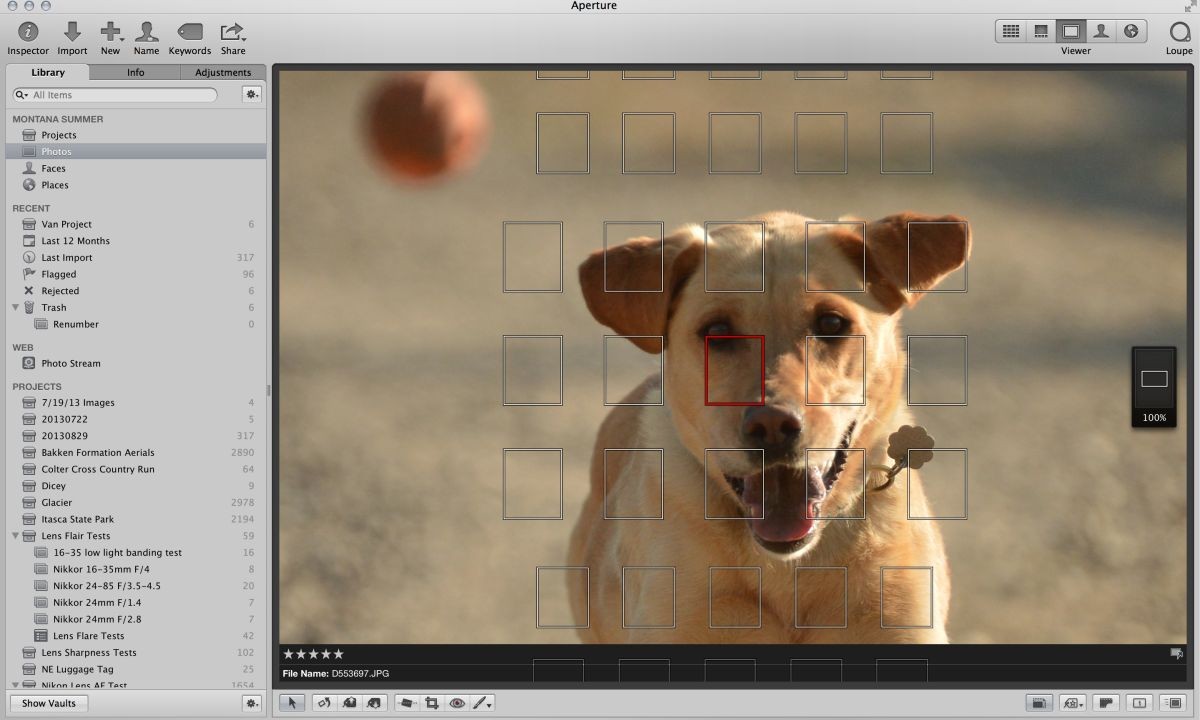The width and height of the screenshot is (1200, 720).
Task: Open the Trash item in the sidebar
Action: click(x=54, y=307)
